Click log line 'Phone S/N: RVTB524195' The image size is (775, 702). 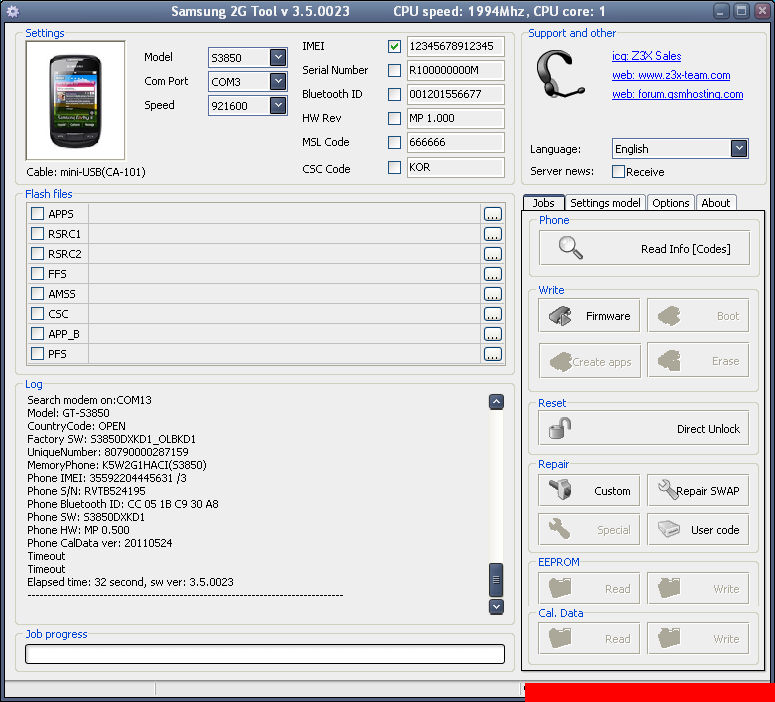pos(86,491)
